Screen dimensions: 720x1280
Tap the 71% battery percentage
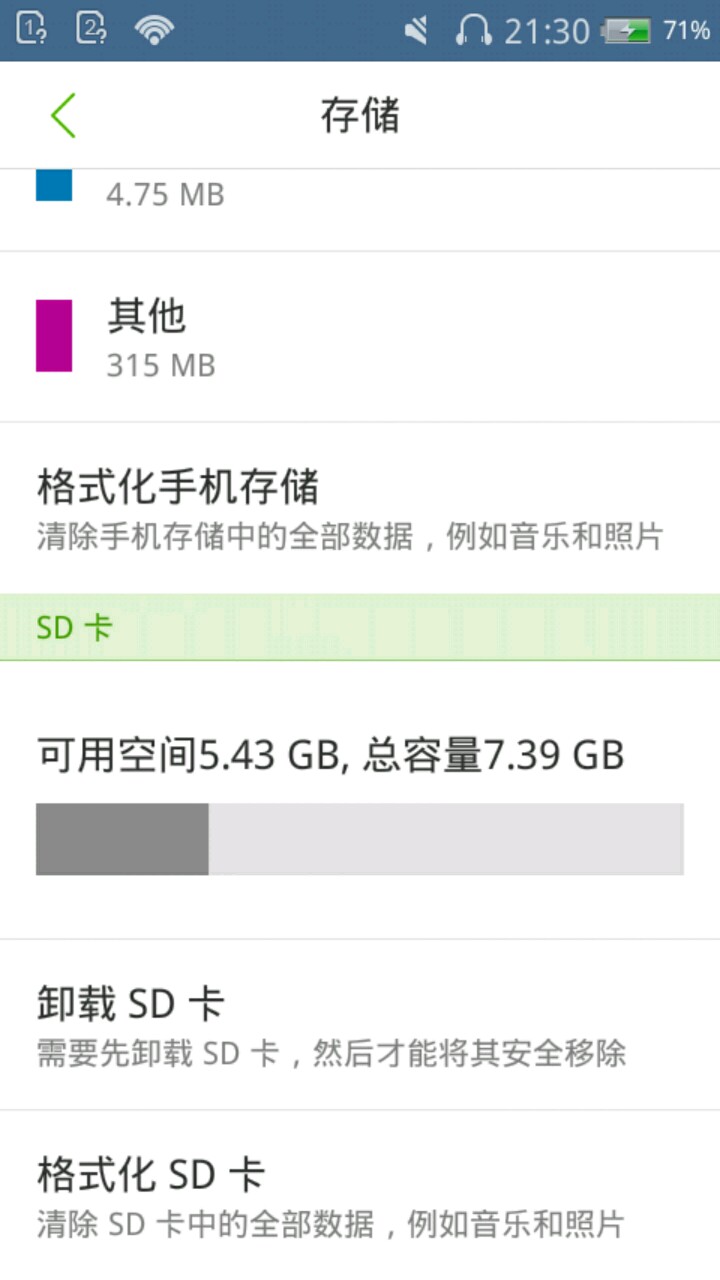pyautogui.click(x=686, y=31)
